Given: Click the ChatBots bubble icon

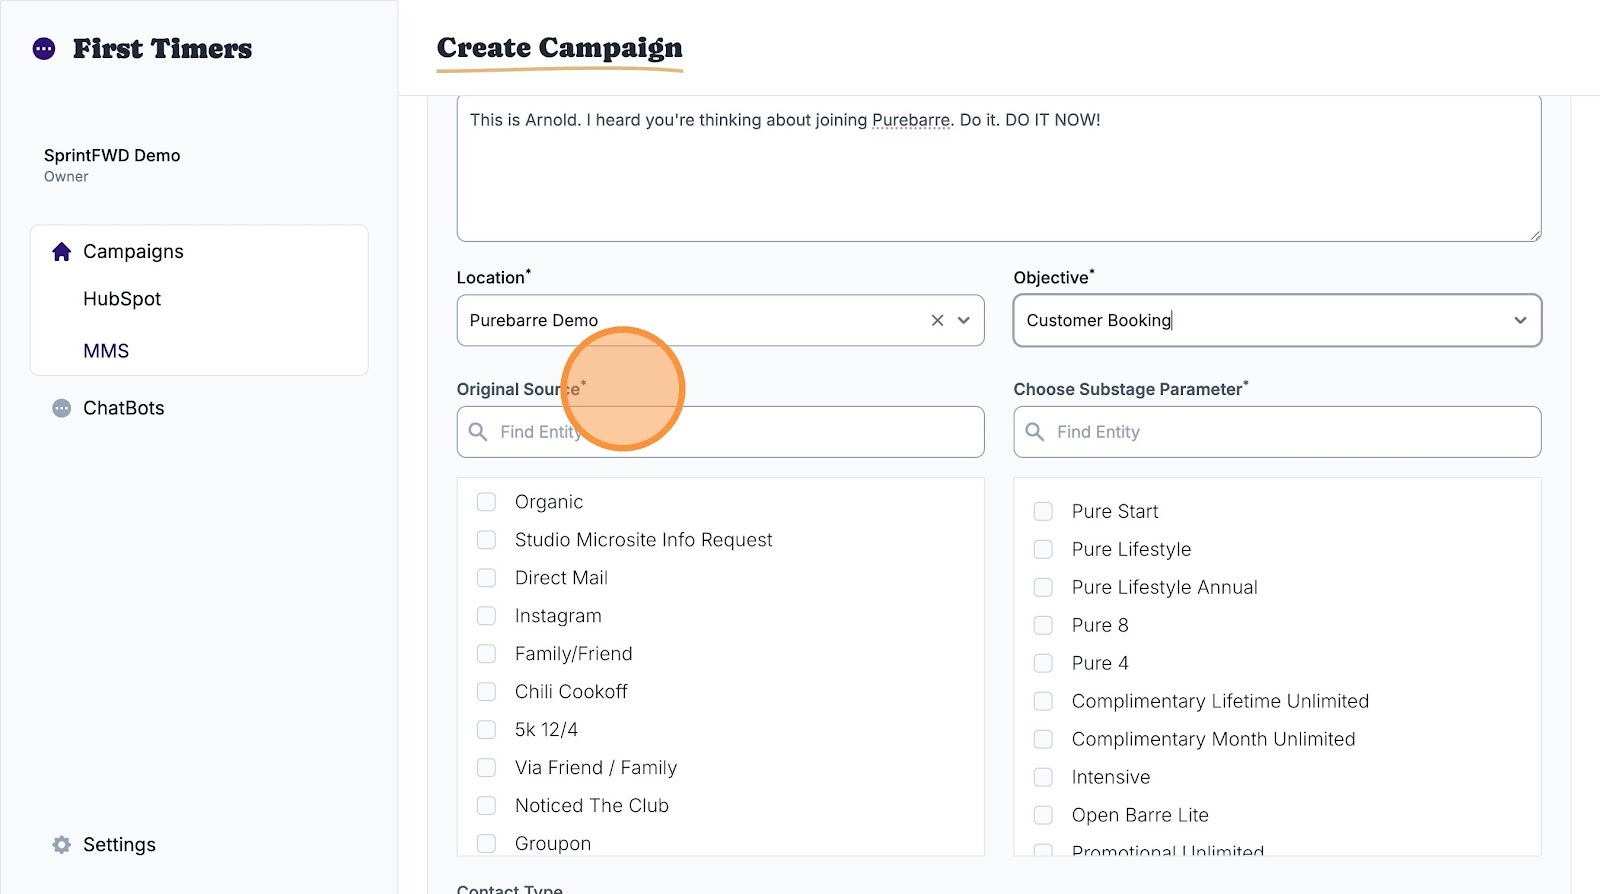Looking at the screenshot, I should tap(62, 408).
